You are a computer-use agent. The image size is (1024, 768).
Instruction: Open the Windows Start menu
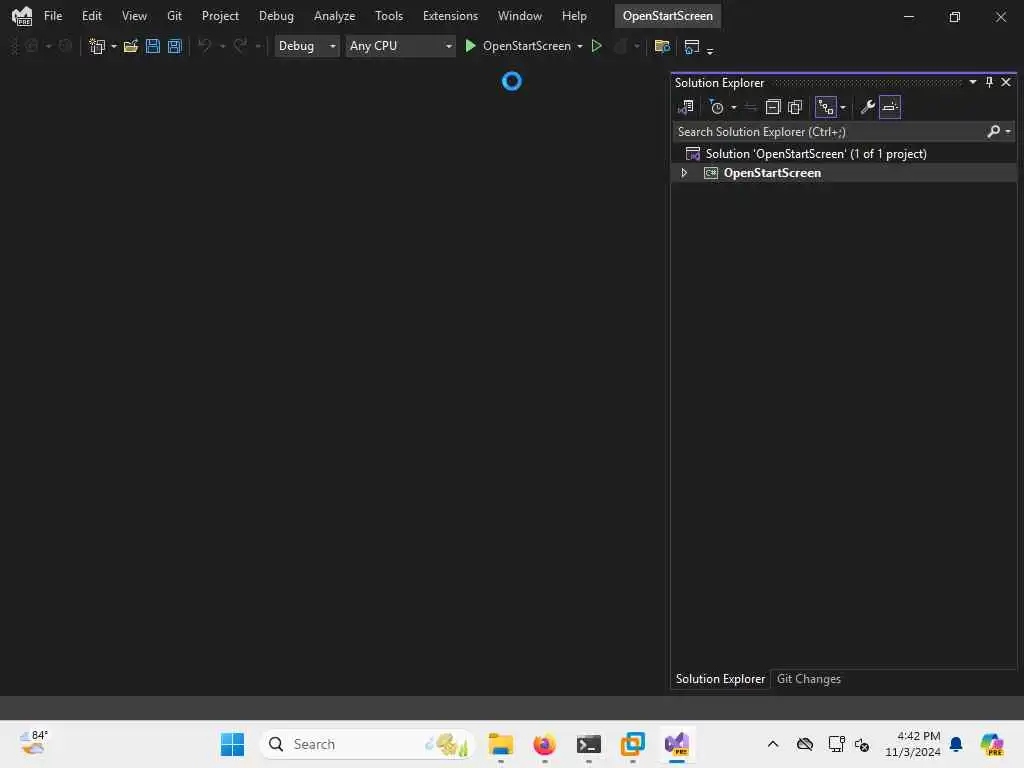click(x=232, y=744)
